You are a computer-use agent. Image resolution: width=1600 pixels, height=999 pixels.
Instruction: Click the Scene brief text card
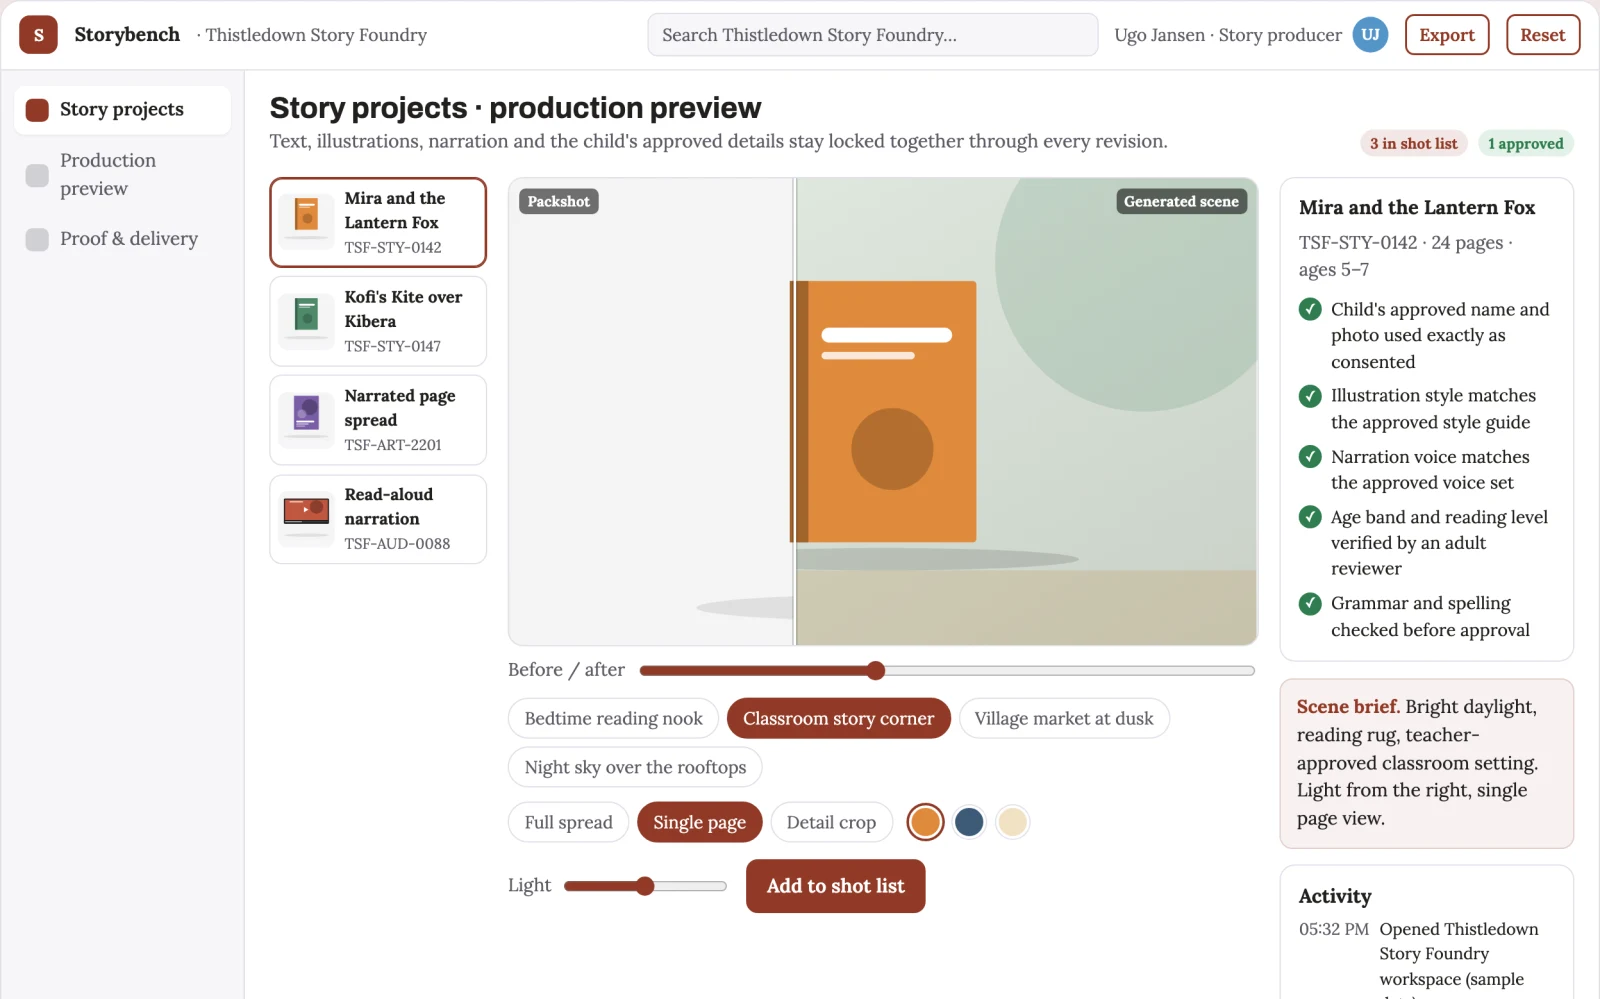[x=1427, y=763]
